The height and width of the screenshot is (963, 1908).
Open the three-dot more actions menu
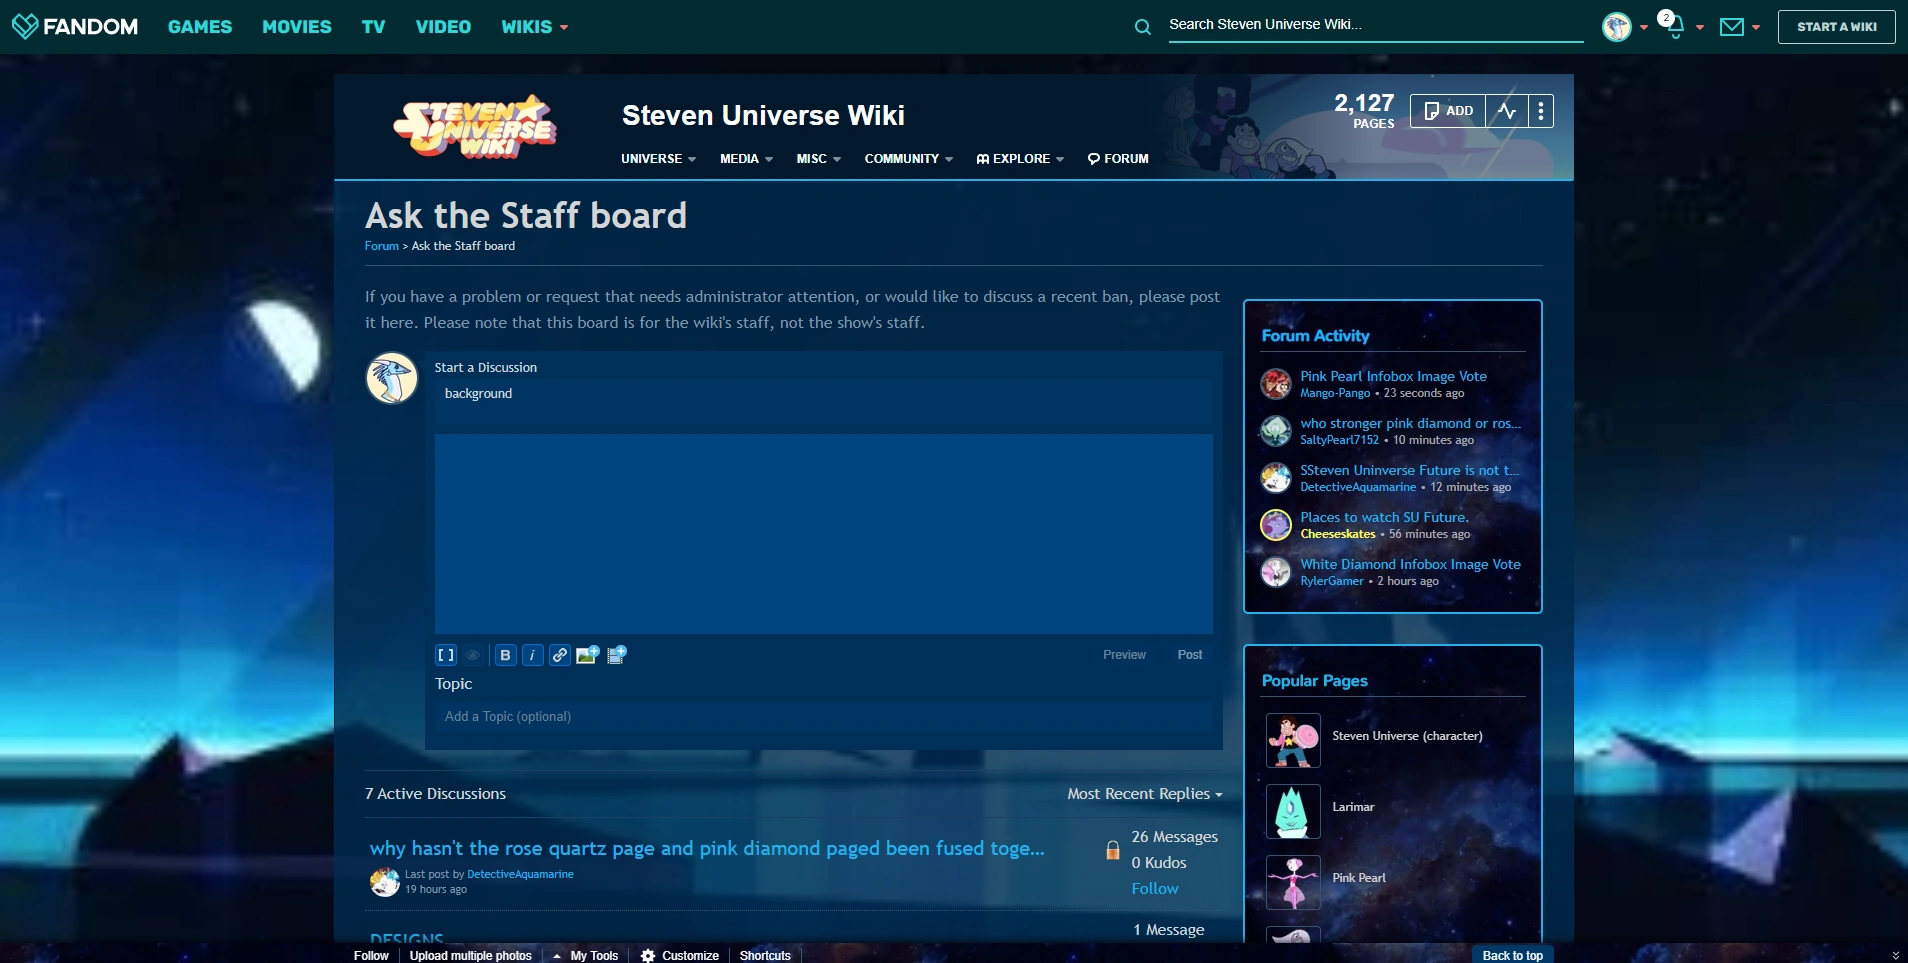click(1541, 111)
